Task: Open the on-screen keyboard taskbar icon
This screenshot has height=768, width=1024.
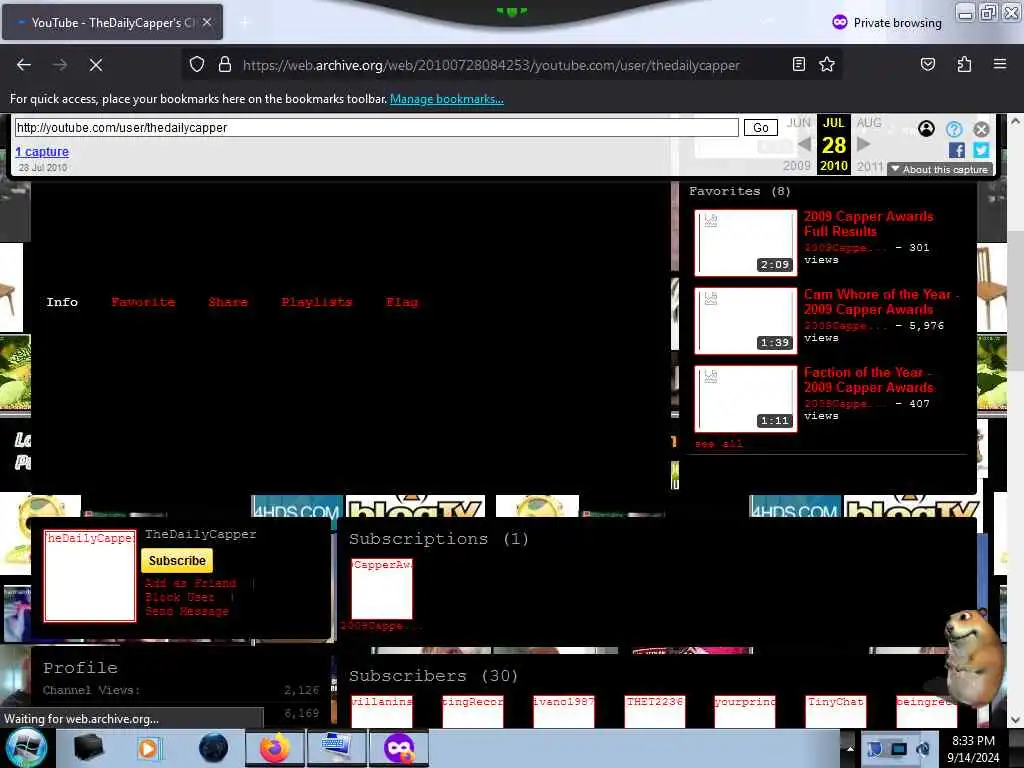Action: 336,748
